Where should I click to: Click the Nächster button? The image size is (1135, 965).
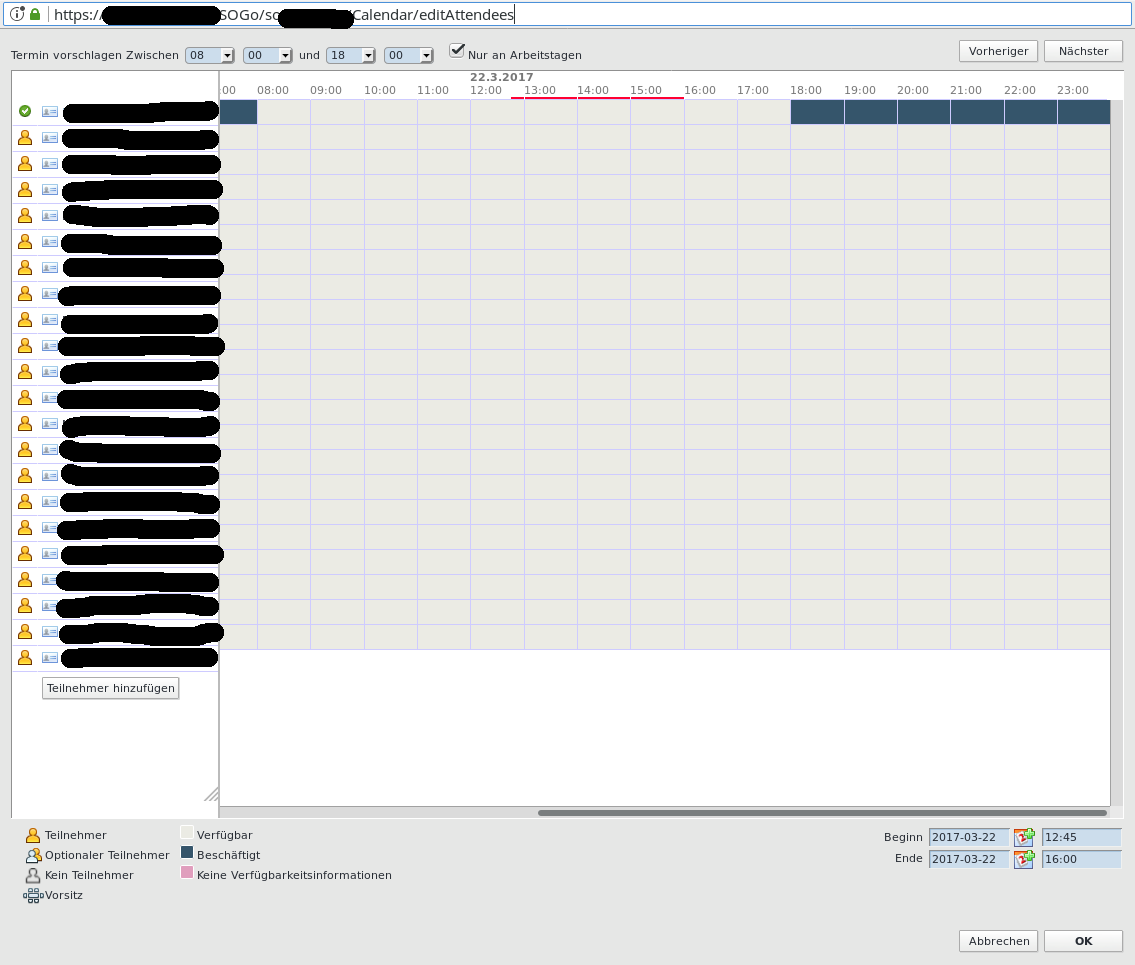coord(1083,51)
